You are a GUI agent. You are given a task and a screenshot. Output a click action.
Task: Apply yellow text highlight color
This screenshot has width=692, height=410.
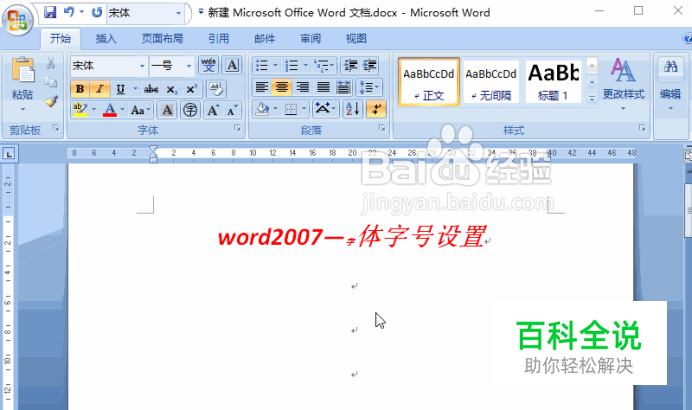(80, 109)
